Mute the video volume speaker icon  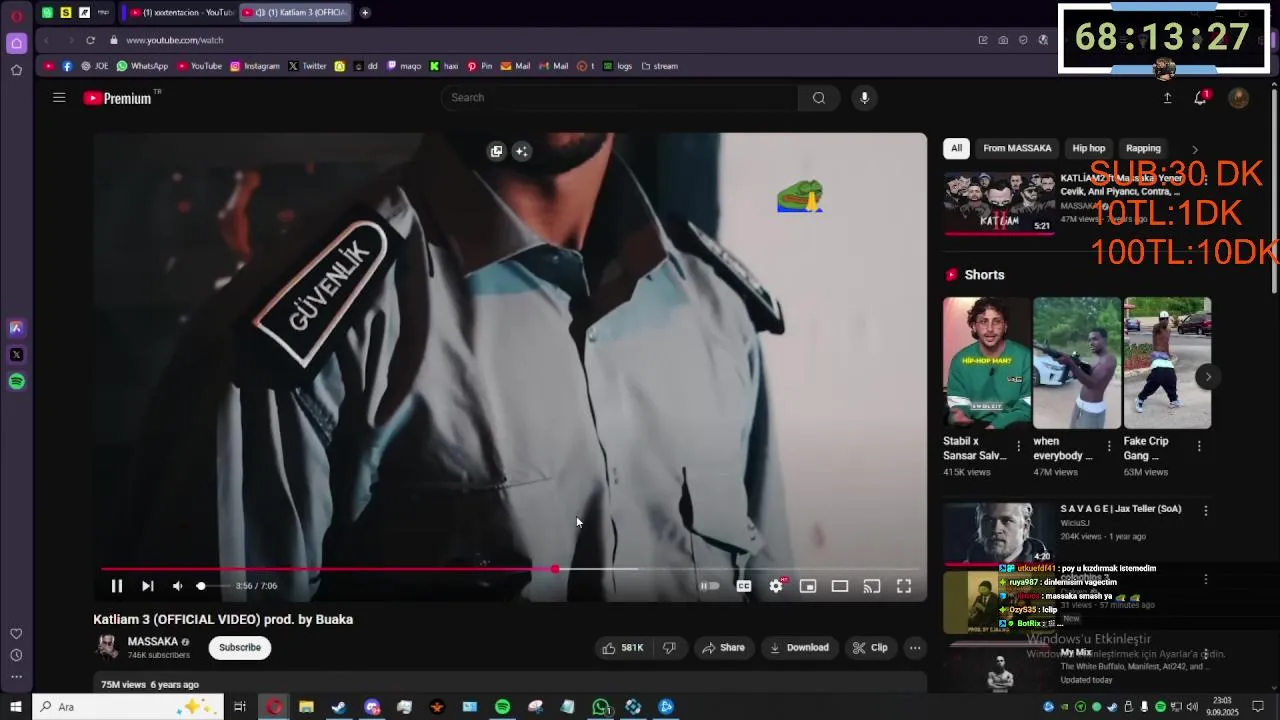click(x=177, y=586)
